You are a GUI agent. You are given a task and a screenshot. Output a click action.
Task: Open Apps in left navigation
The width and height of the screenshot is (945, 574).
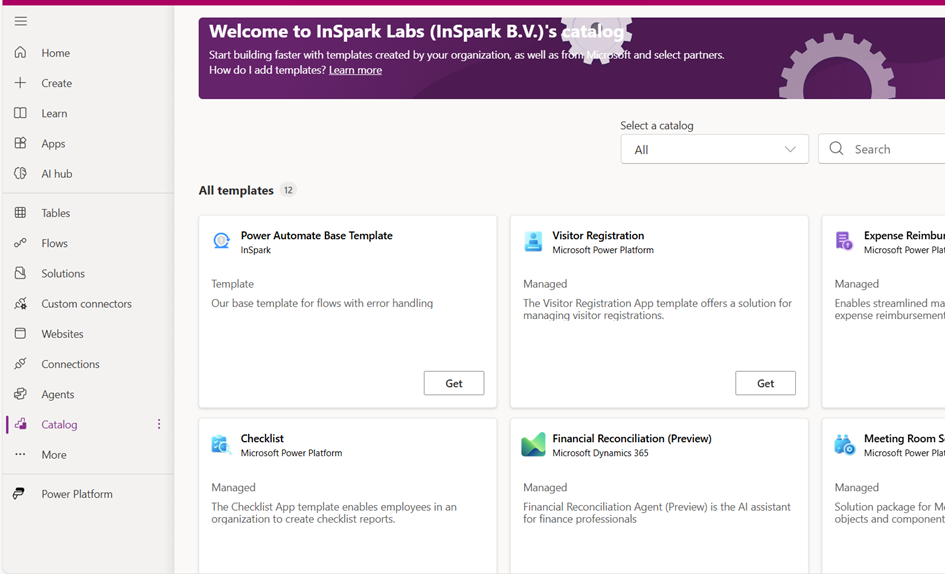click(53, 144)
